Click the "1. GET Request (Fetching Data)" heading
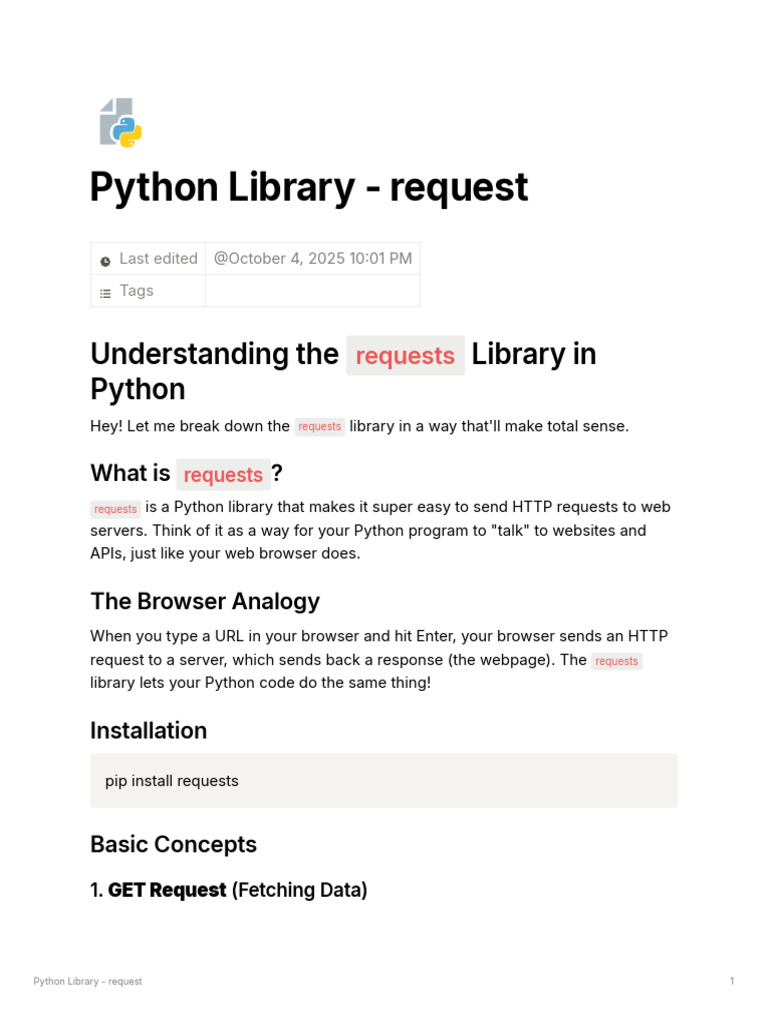The height and width of the screenshot is (1024, 768). coord(228,890)
